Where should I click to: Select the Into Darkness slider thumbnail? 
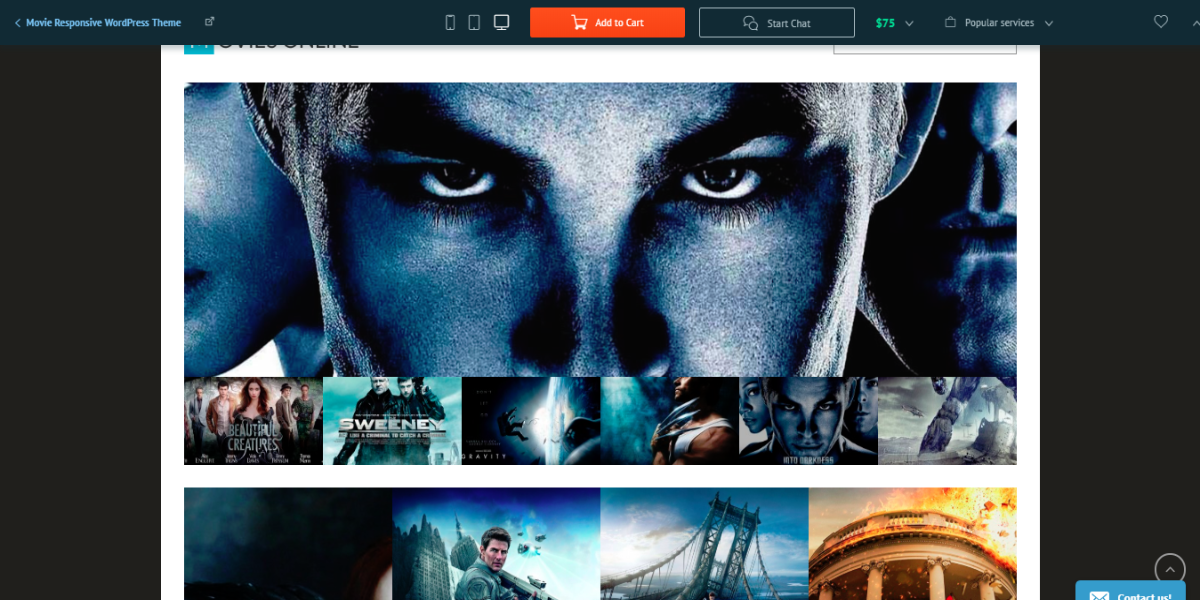[808, 421]
